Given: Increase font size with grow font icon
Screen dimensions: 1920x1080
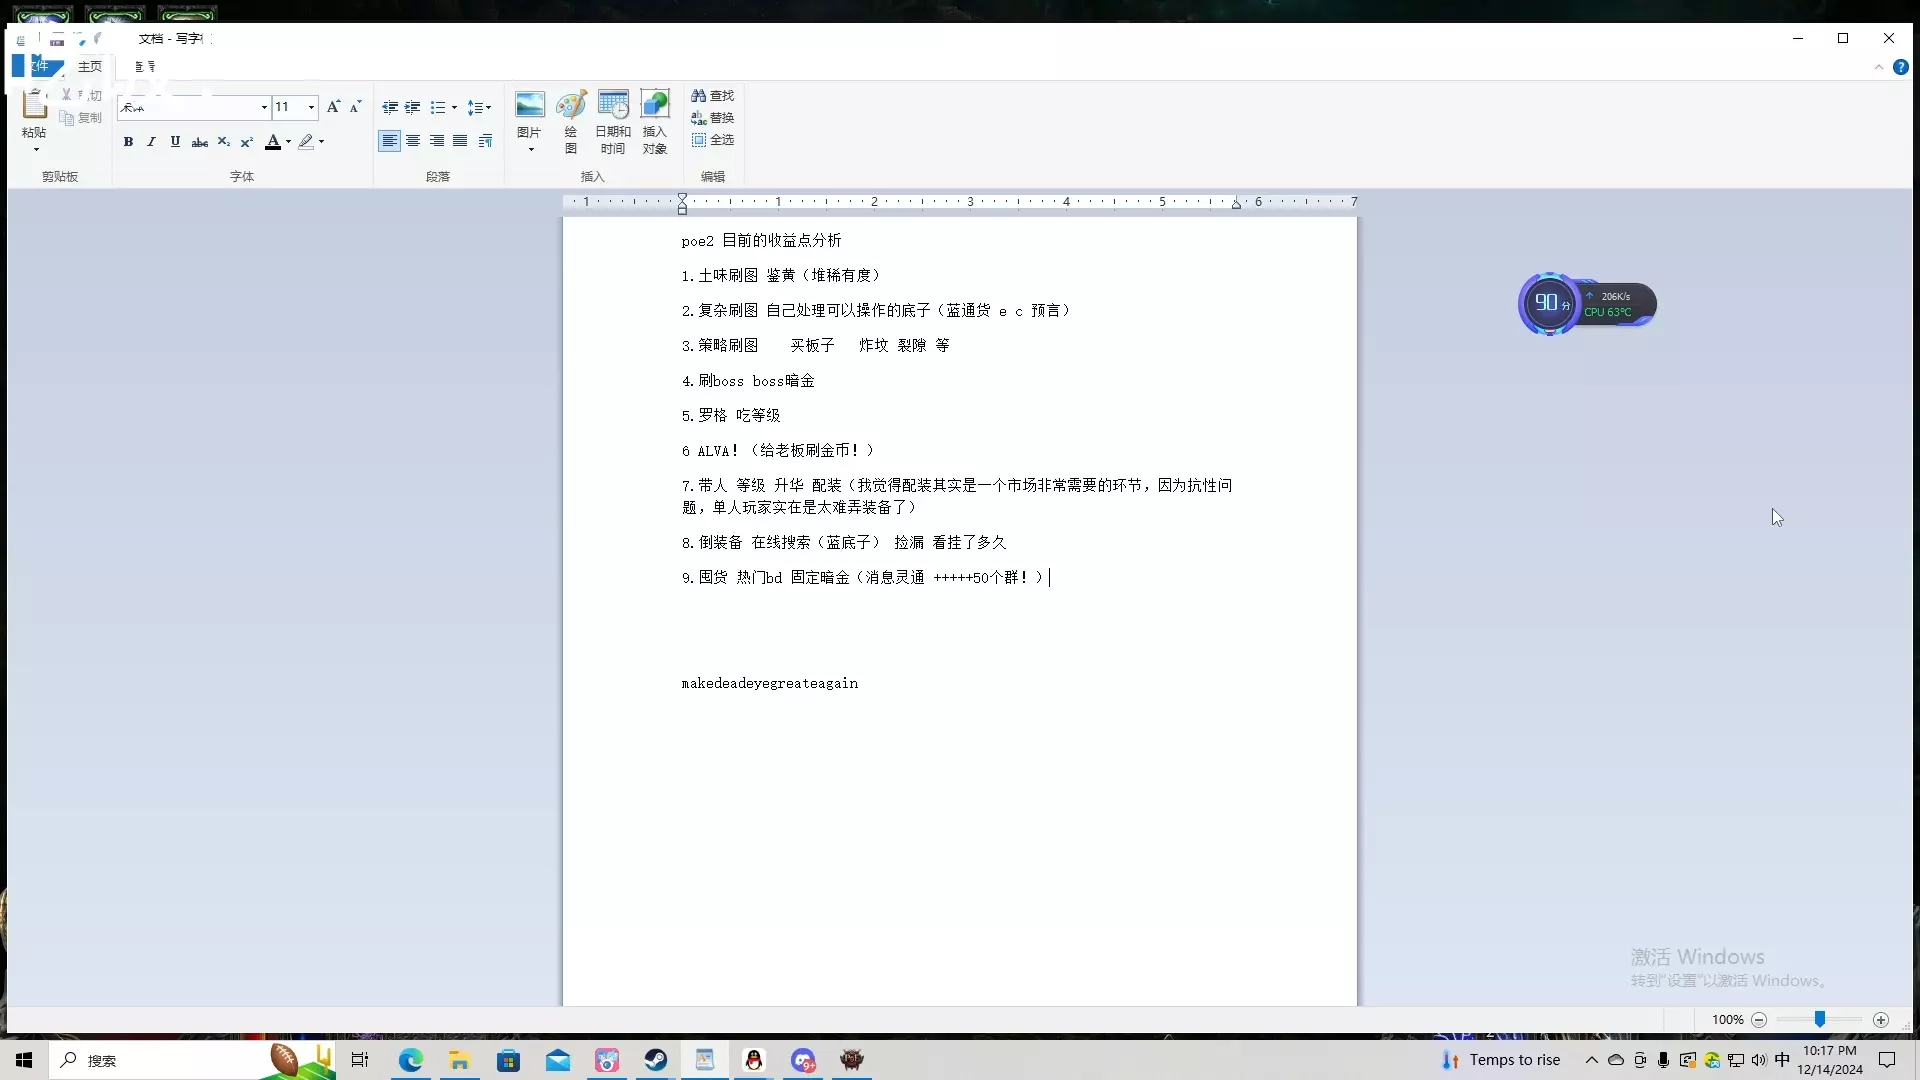Looking at the screenshot, I should click(333, 107).
